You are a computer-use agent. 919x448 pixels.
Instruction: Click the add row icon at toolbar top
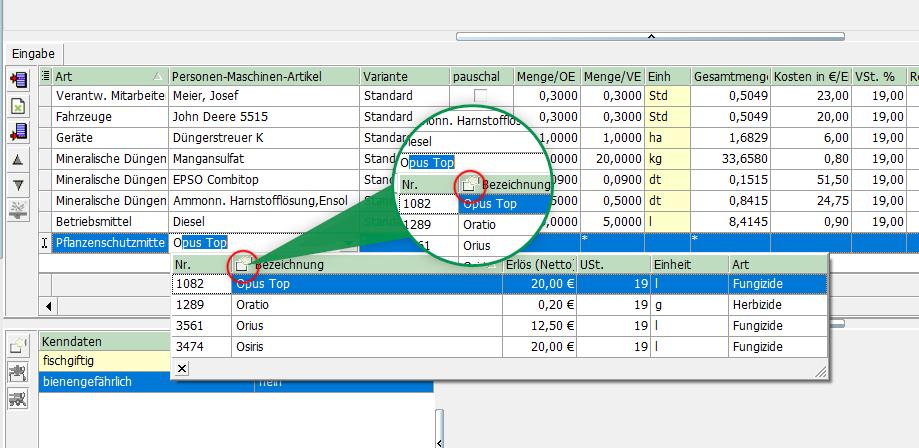(x=18, y=80)
